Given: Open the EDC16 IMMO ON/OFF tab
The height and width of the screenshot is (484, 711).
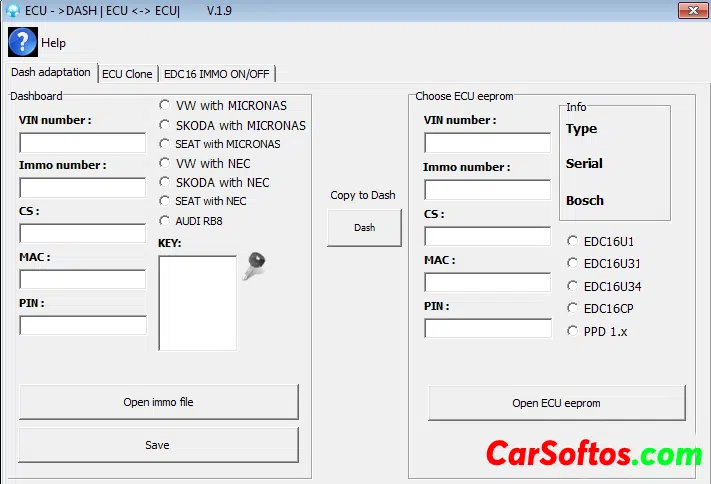Looking at the screenshot, I should coord(216,74).
